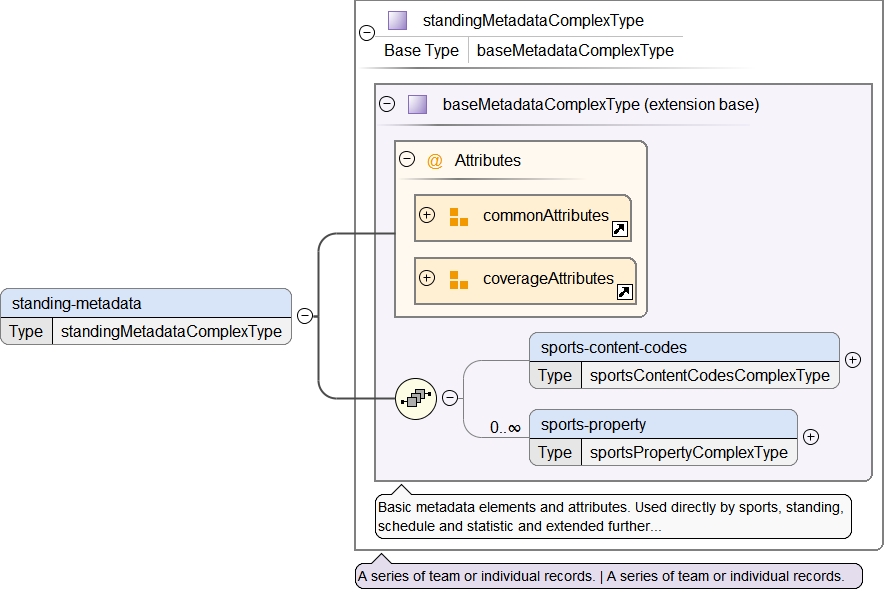The height and width of the screenshot is (592, 885).
Task: Click the purple standingMetadataComplexType type icon
Action: tap(398, 20)
